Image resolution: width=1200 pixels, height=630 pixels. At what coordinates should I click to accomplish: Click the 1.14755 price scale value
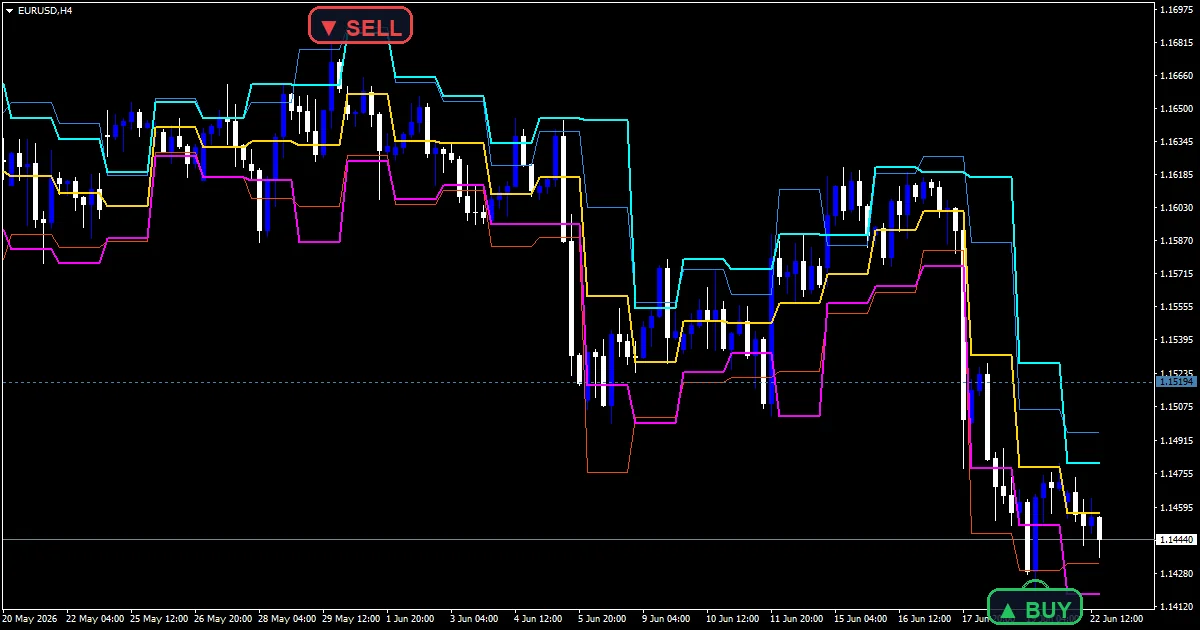coord(1176,473)
